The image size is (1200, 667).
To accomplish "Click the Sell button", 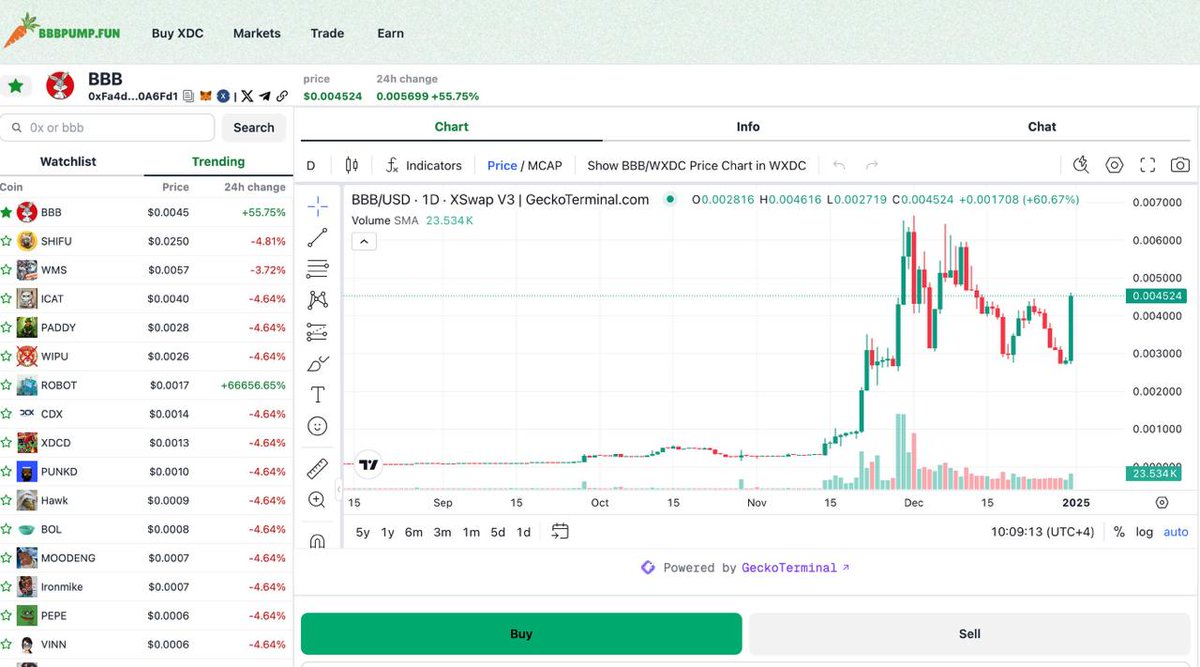I will click(970, 633).
